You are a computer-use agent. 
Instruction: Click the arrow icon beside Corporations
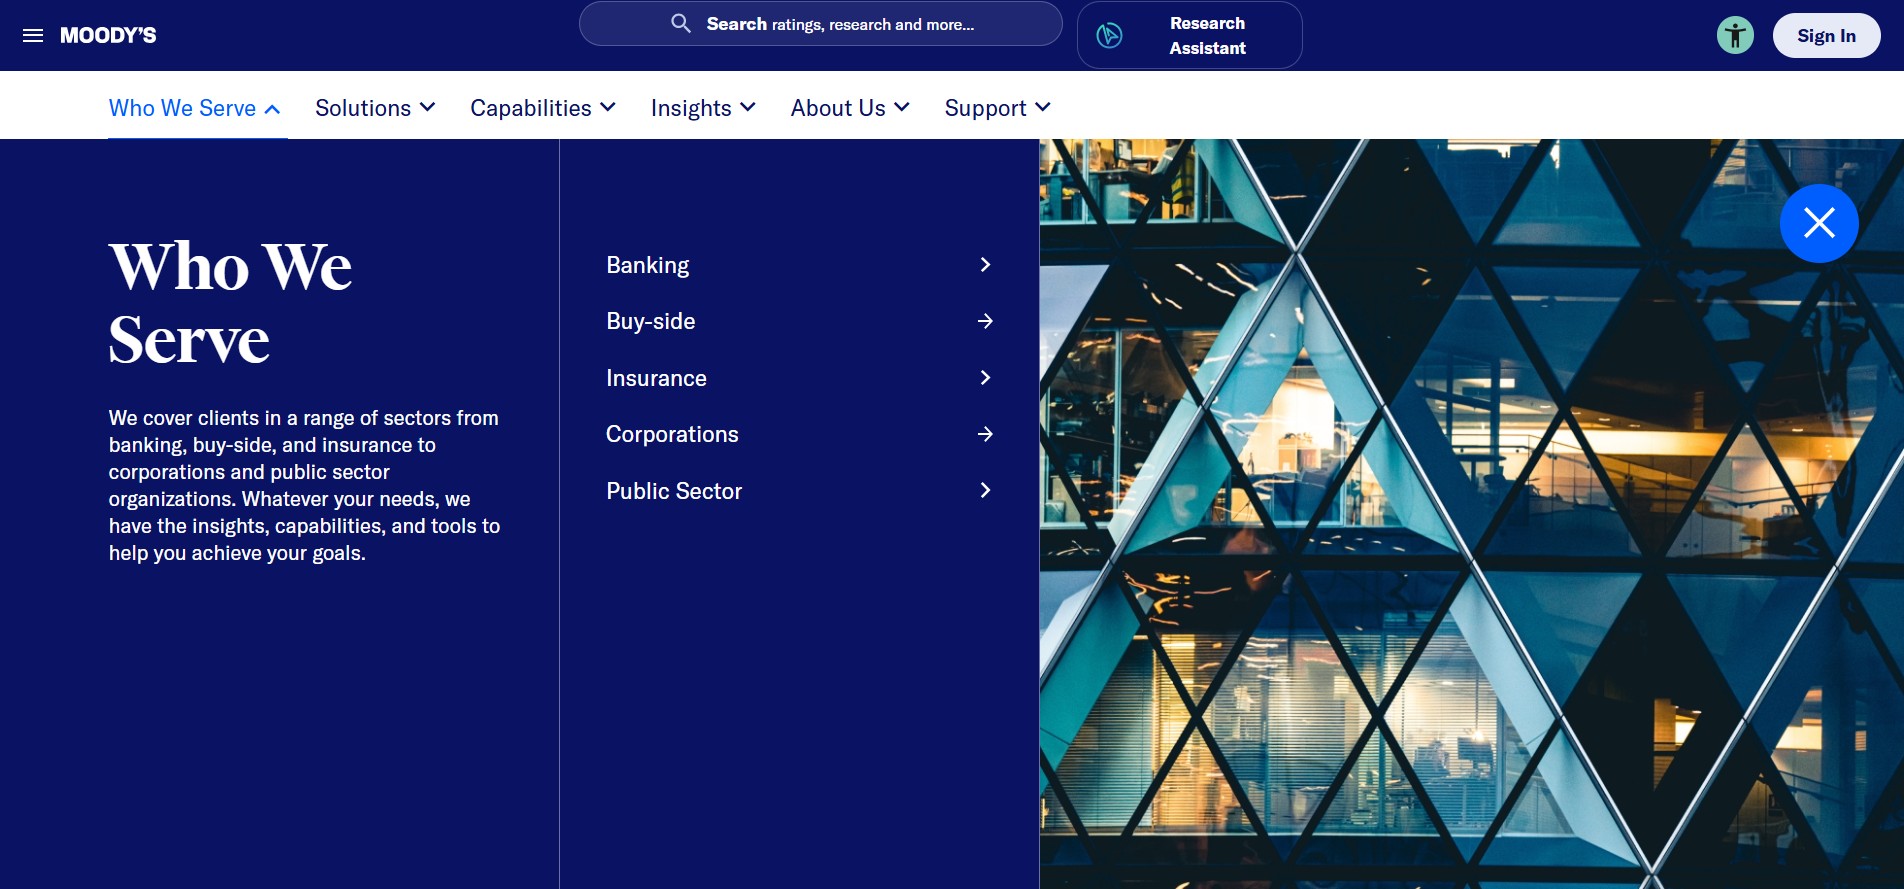985,434
